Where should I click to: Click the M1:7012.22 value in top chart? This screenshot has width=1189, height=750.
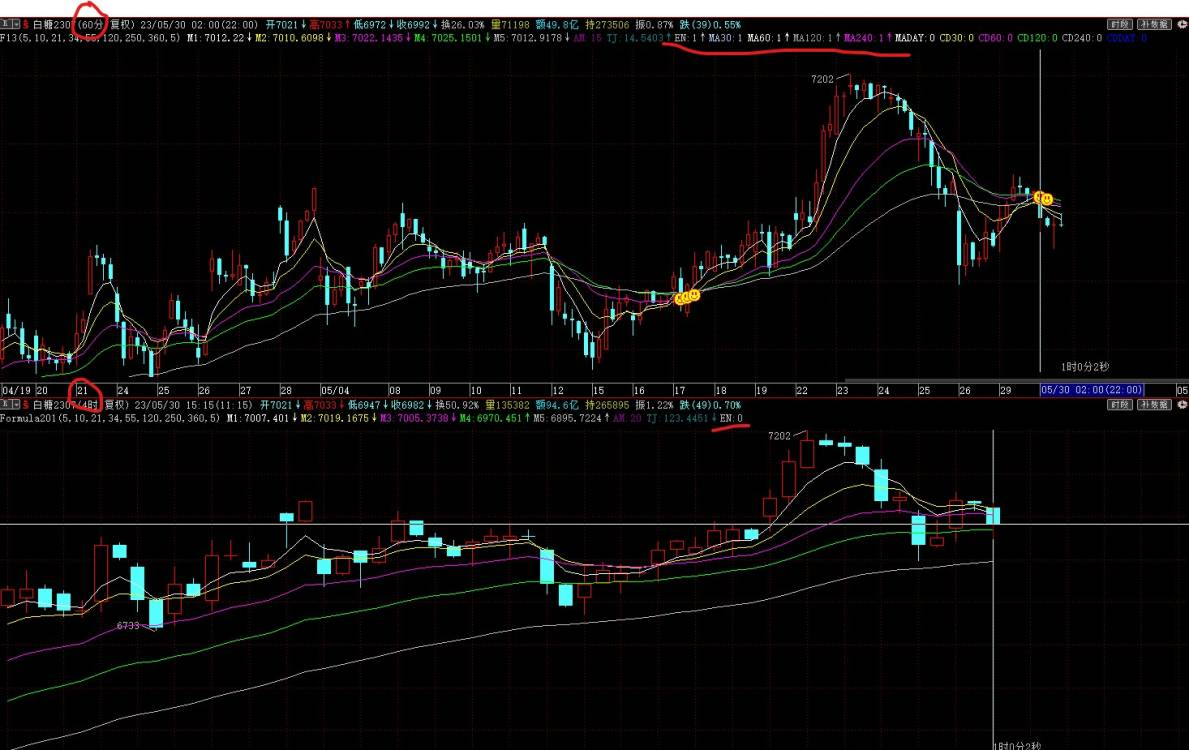pyautogui.click(x=215, y=37)
